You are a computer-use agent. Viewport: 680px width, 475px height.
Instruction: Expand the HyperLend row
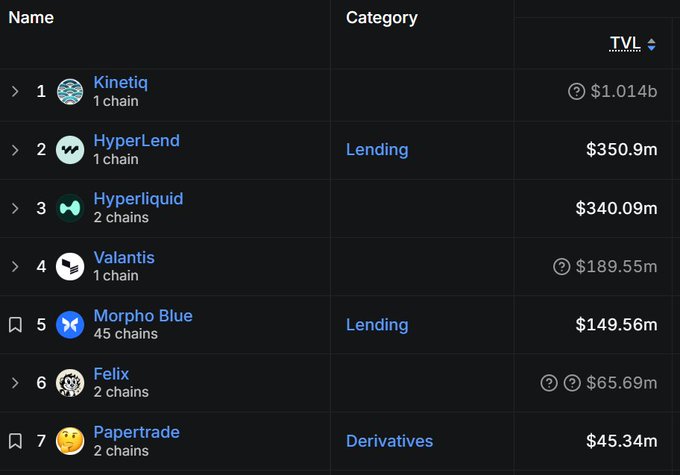click(15, 150)
